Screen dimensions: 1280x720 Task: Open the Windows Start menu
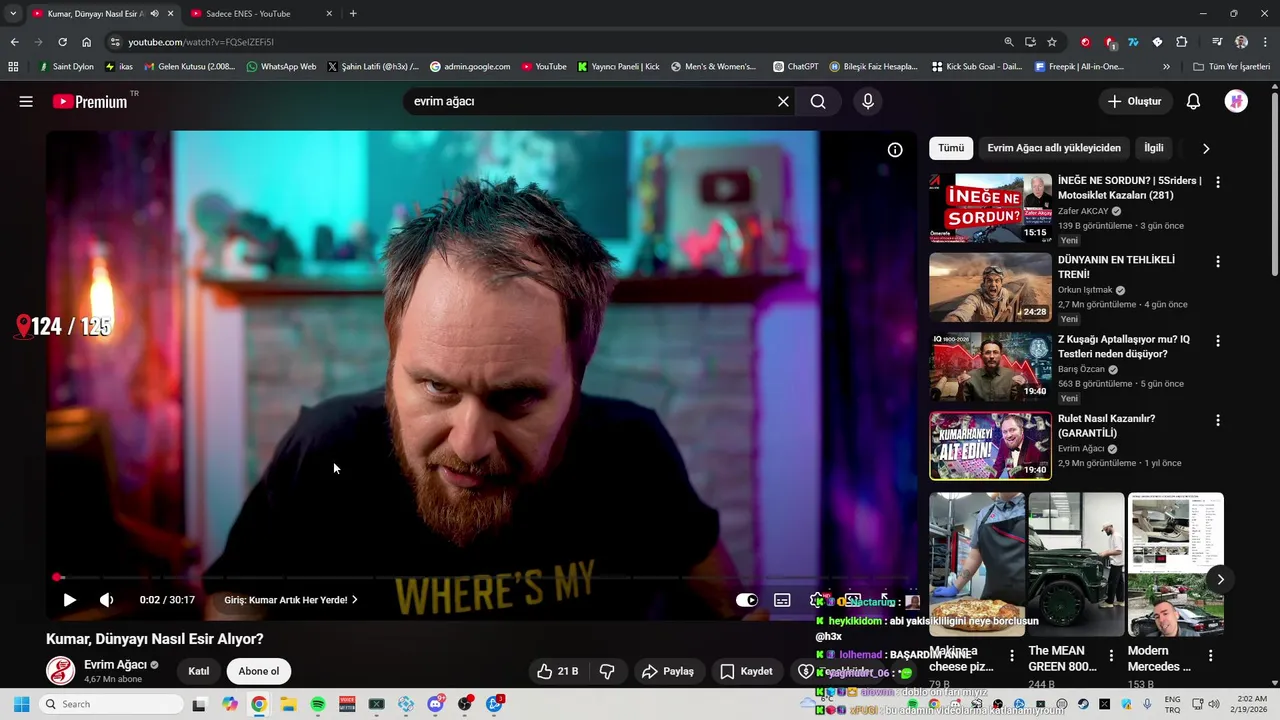(21, 704)
